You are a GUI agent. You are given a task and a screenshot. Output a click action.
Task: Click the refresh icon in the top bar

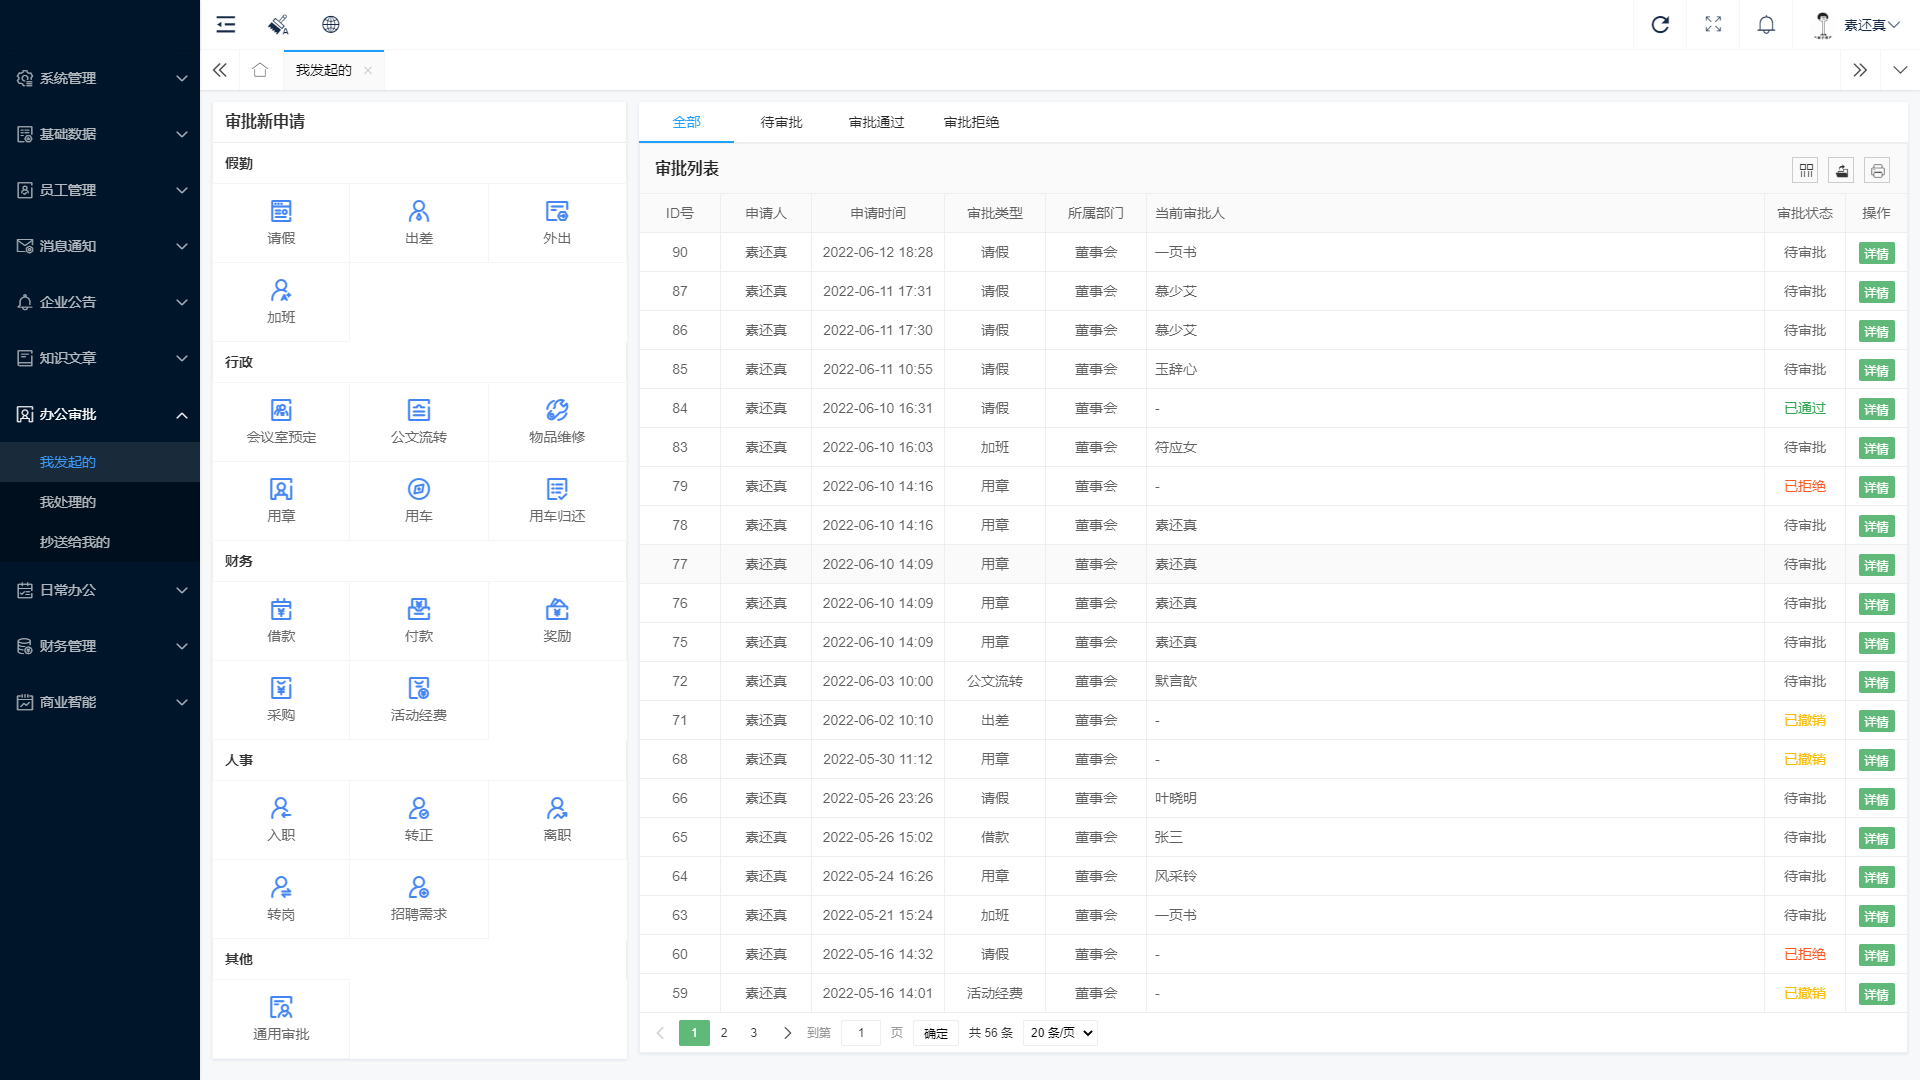pos(1660,24)
